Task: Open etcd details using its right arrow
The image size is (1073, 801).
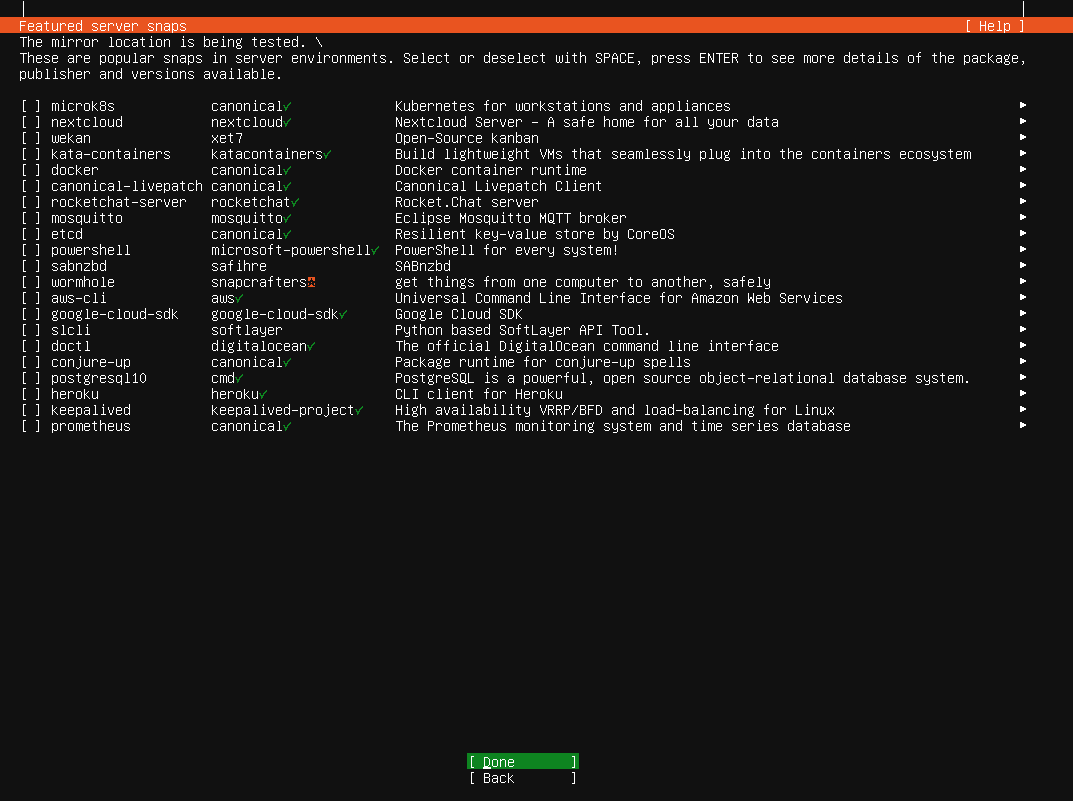Action: click(1023, 234)
